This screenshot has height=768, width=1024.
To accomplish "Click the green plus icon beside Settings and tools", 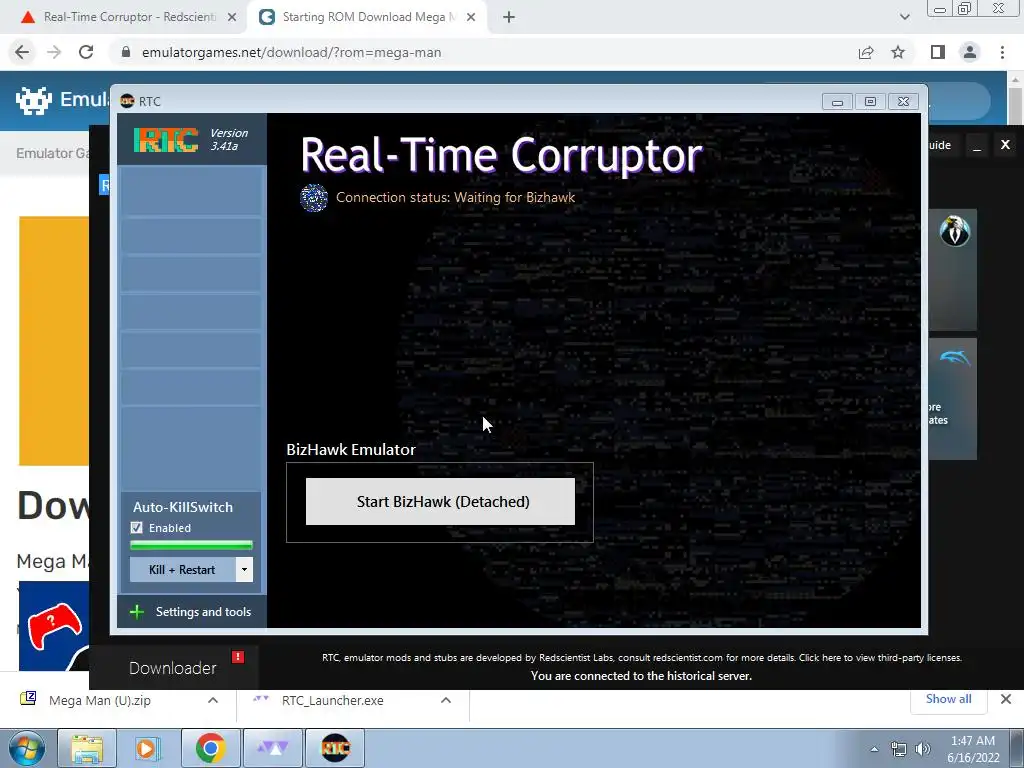I will tap(136, 612).
